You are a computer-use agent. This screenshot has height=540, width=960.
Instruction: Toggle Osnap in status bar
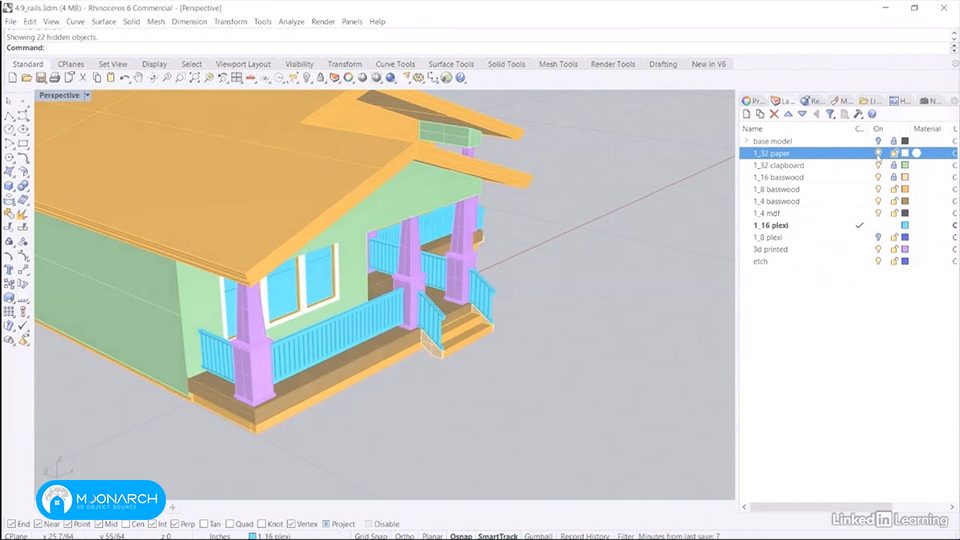(x=461, y=536)
